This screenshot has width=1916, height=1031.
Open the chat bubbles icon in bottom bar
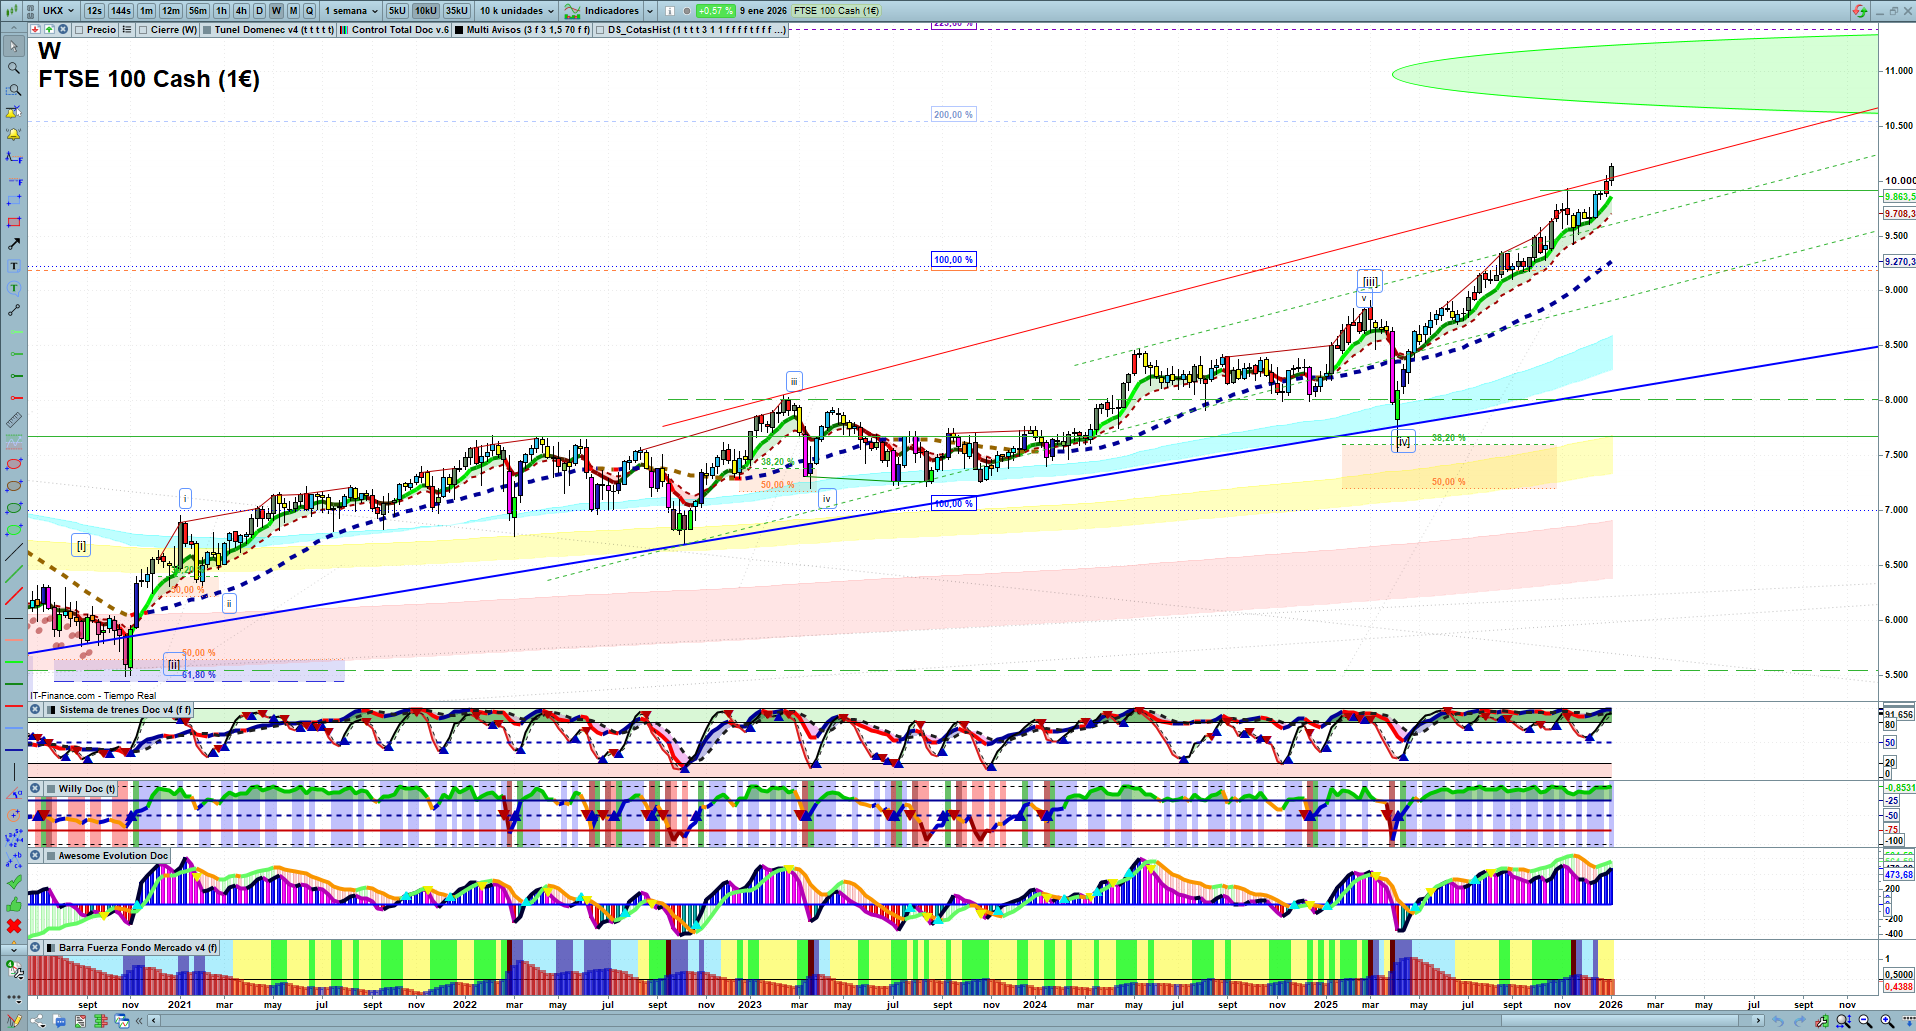(x=60, y=1021)
